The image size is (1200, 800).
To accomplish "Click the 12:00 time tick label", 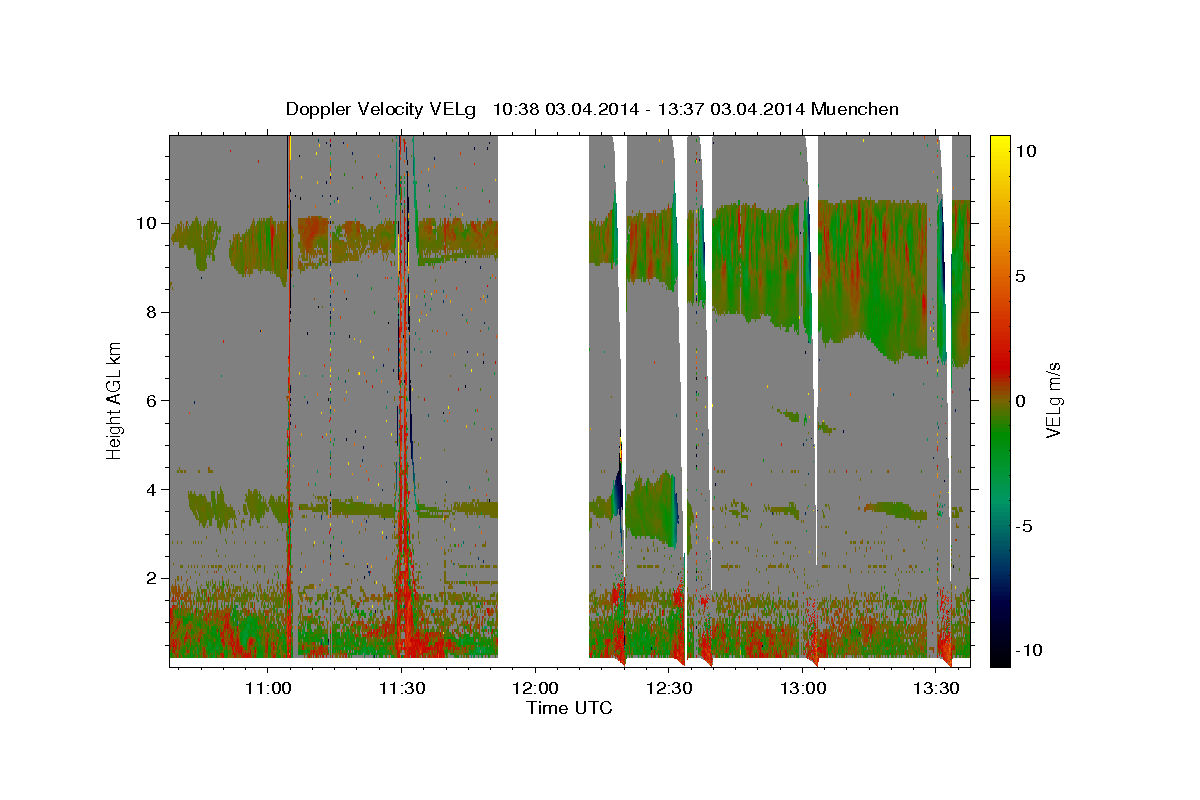I will [535, 689].
